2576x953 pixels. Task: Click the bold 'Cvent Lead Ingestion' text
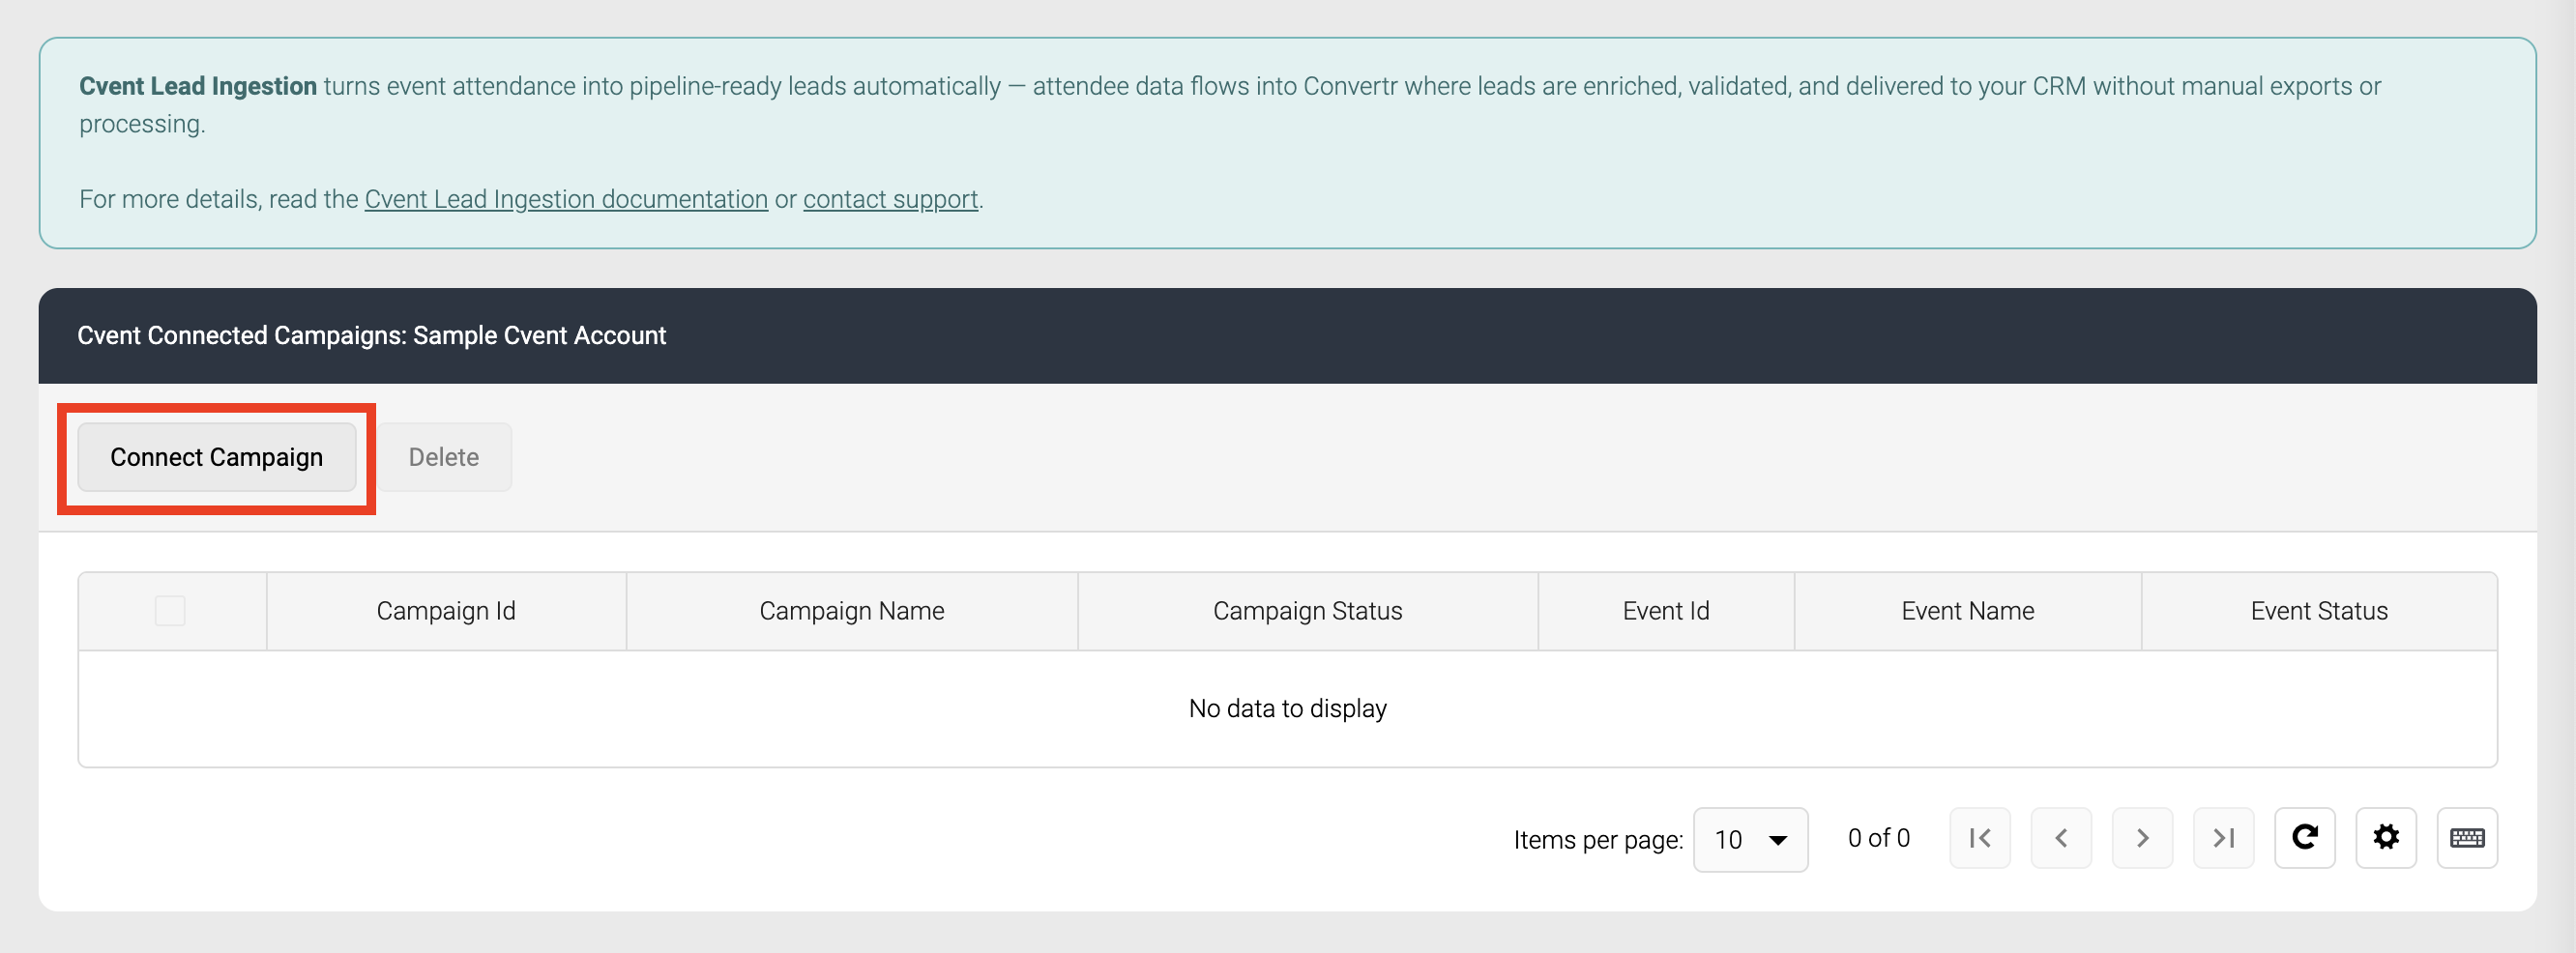pos(198,86)
